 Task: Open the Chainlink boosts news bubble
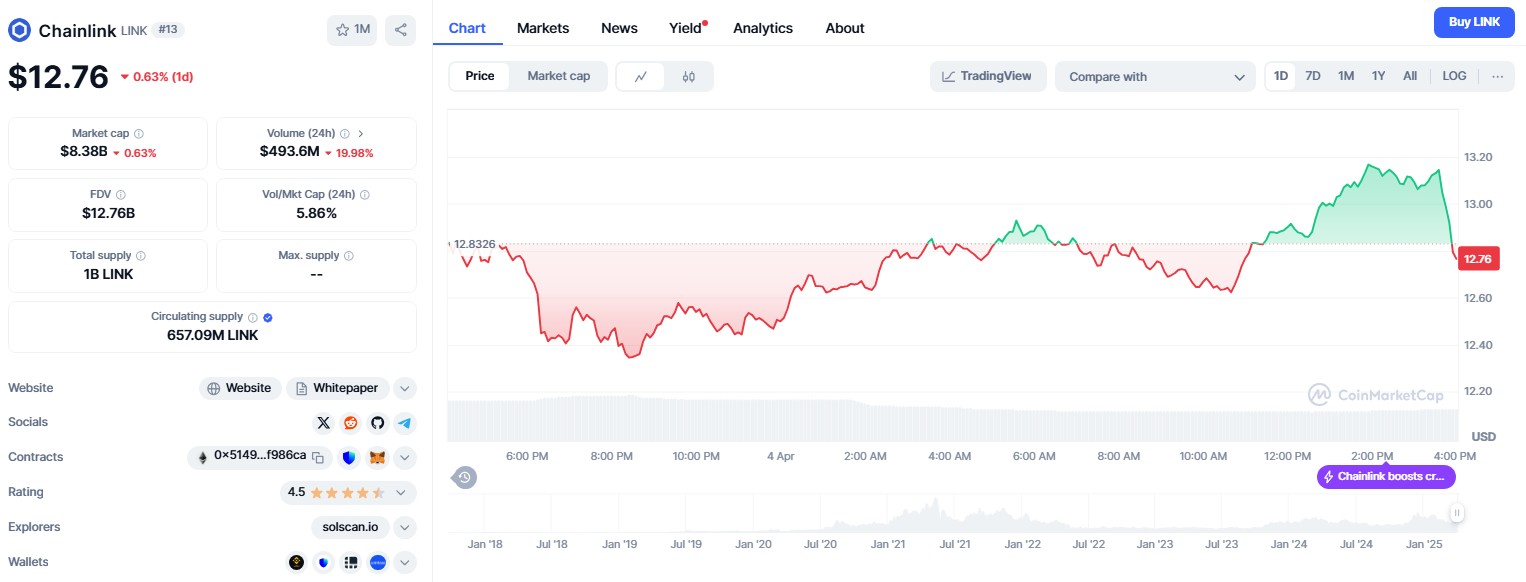coord(1386,477)
